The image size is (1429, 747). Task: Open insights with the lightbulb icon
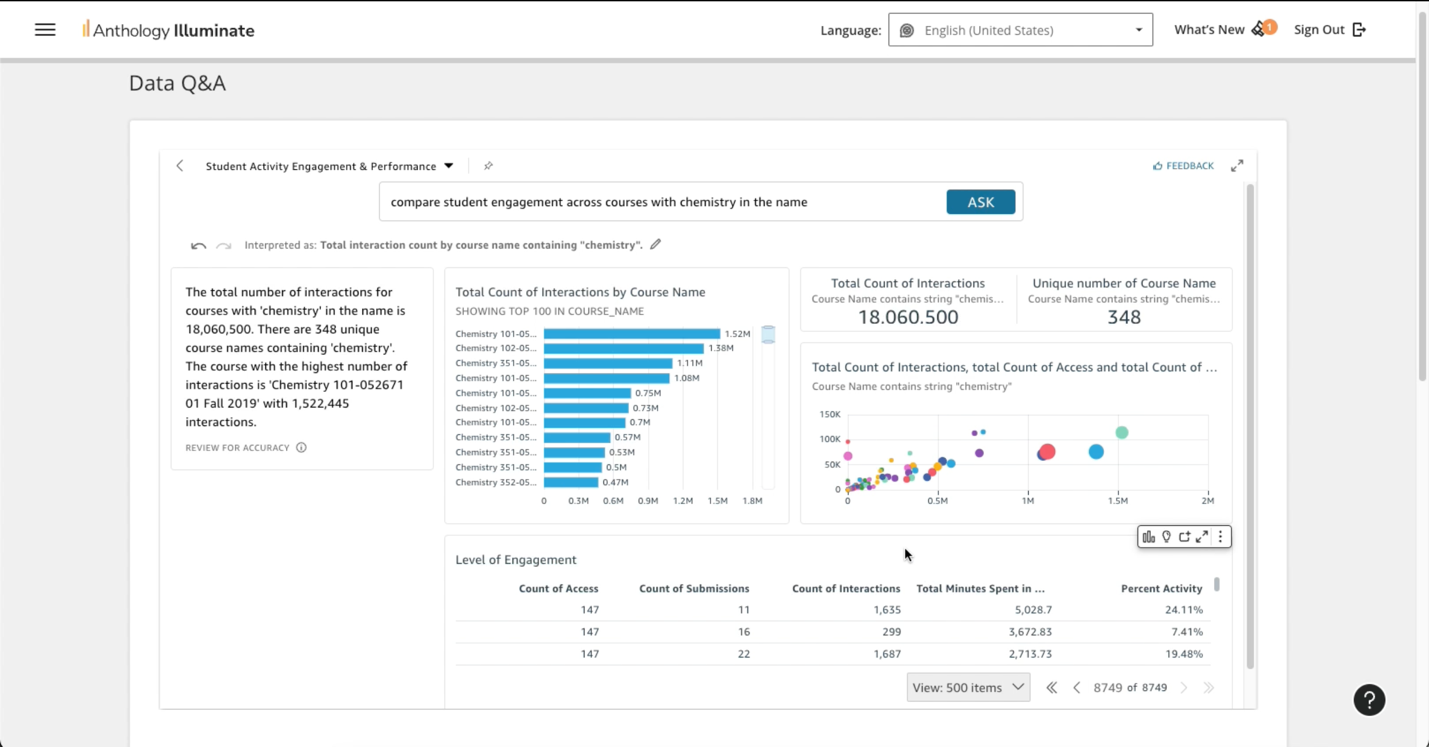click(1167, 537)
